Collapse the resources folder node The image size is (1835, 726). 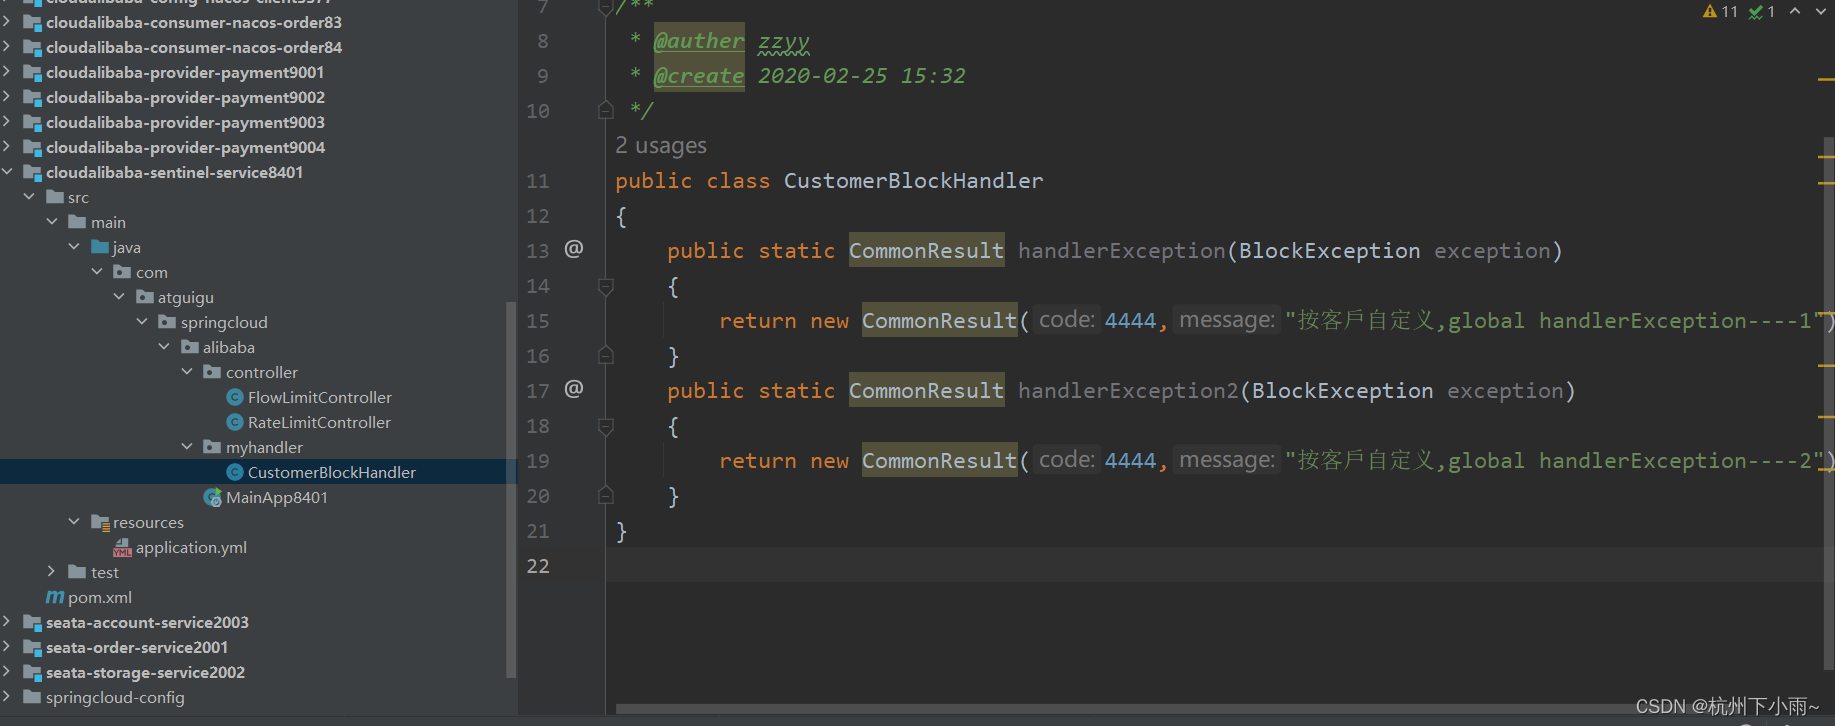[74, 522]
